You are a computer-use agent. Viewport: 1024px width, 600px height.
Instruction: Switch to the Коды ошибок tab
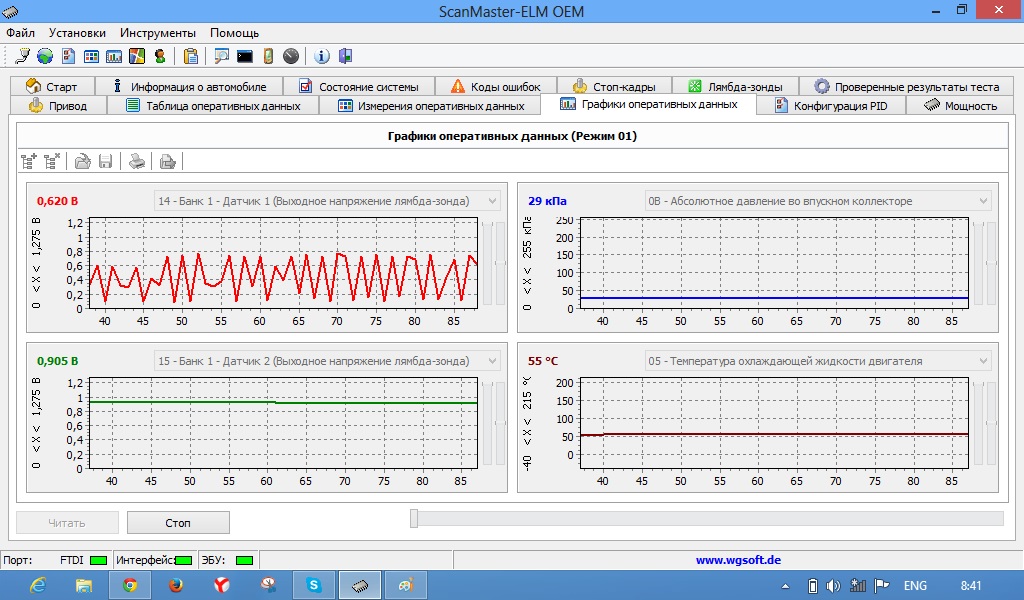[x=495, y=87]
